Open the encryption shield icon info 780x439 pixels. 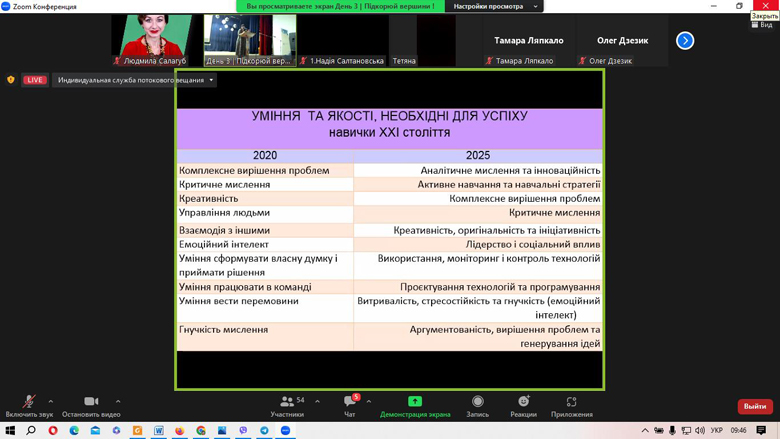(10, 80)
